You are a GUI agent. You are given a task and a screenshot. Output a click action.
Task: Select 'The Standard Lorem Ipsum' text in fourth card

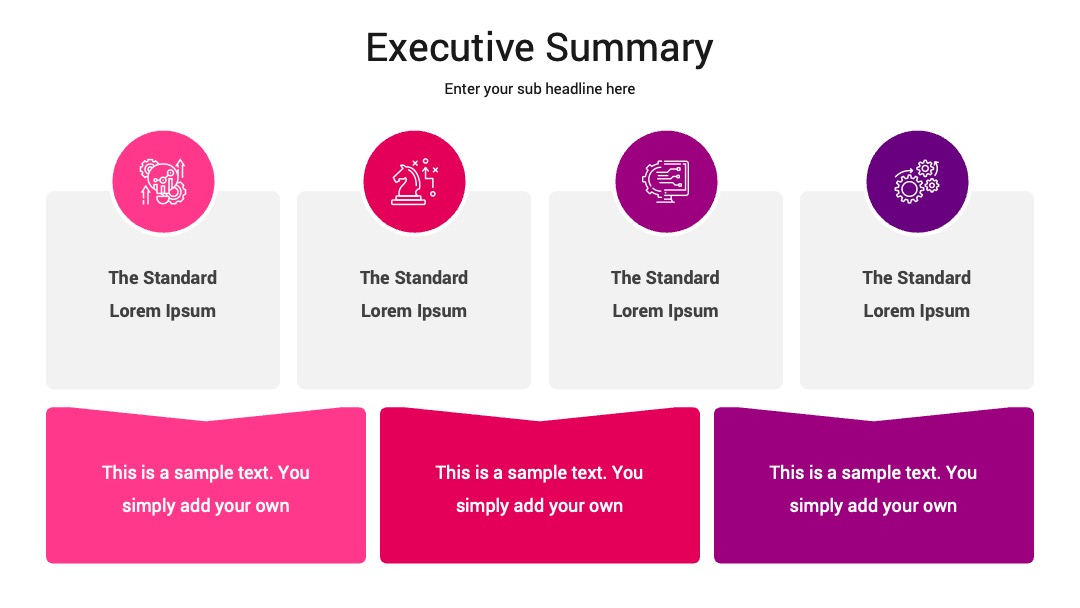[917, 294]
